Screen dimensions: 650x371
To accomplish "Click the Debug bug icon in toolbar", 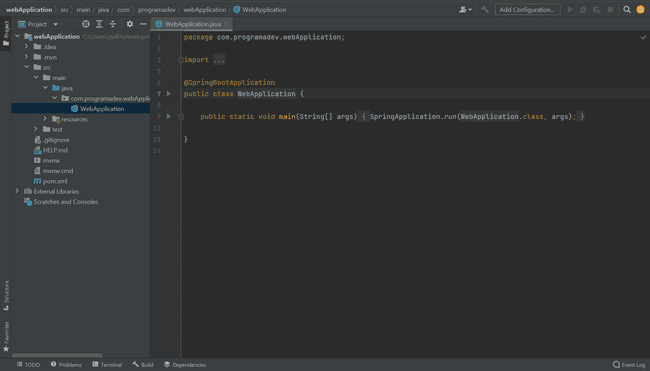I will pyautogui.click(x=583, y=9).
